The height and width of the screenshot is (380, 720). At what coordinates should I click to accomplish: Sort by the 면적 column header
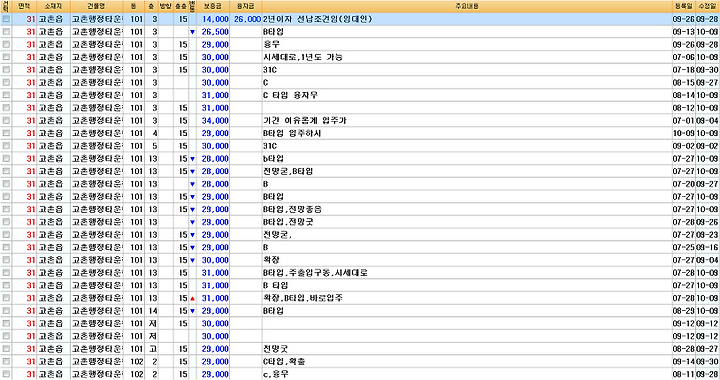(x=24, y=6)
